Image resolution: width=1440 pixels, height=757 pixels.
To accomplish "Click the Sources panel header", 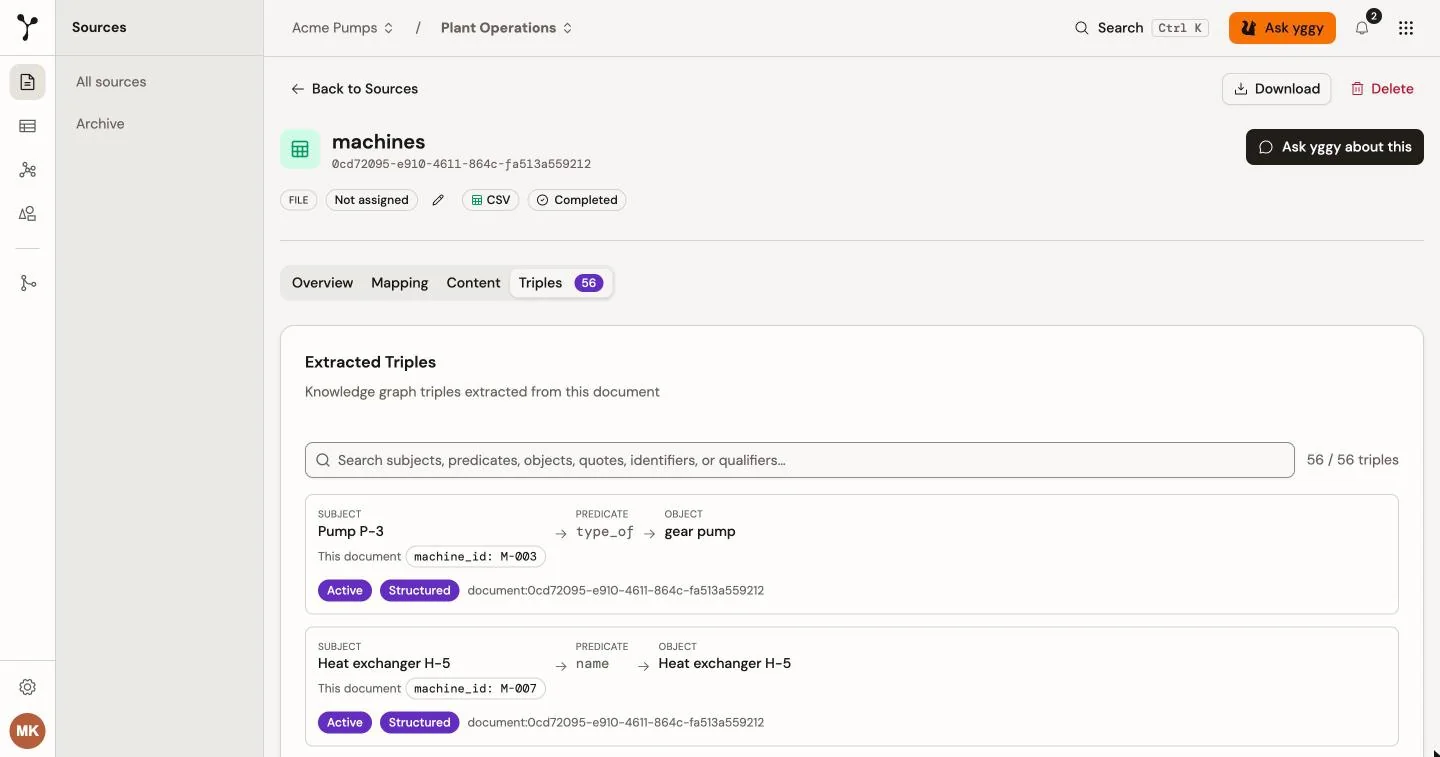I will coord(99,28).
